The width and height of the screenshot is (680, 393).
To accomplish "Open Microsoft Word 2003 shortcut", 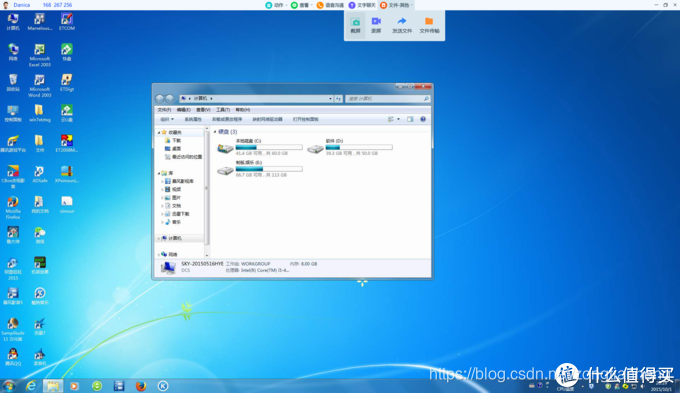I will (x=40, y=85).
